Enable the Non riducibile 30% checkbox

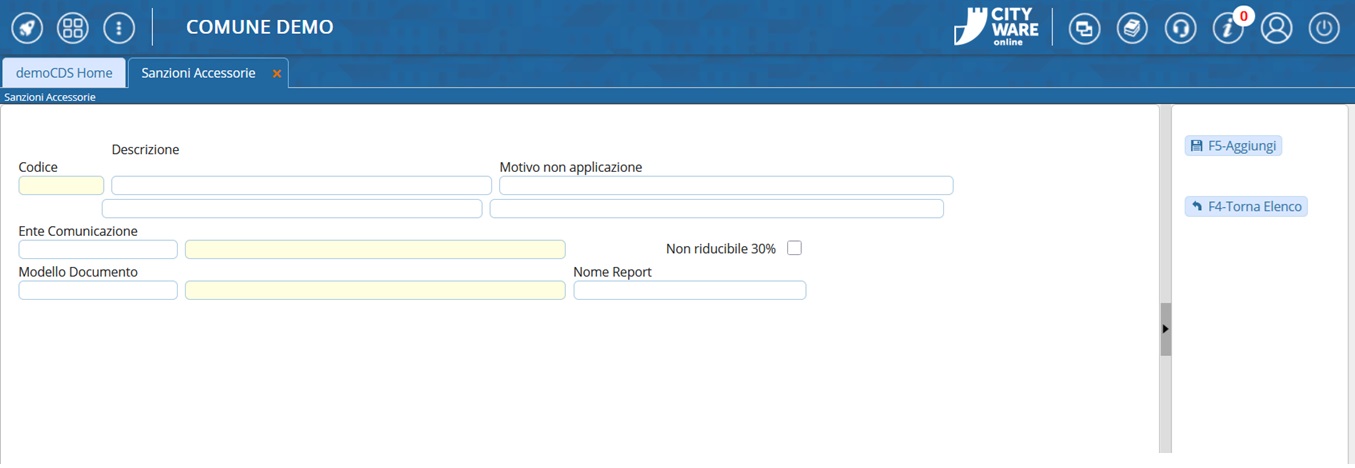coord(794,248)
